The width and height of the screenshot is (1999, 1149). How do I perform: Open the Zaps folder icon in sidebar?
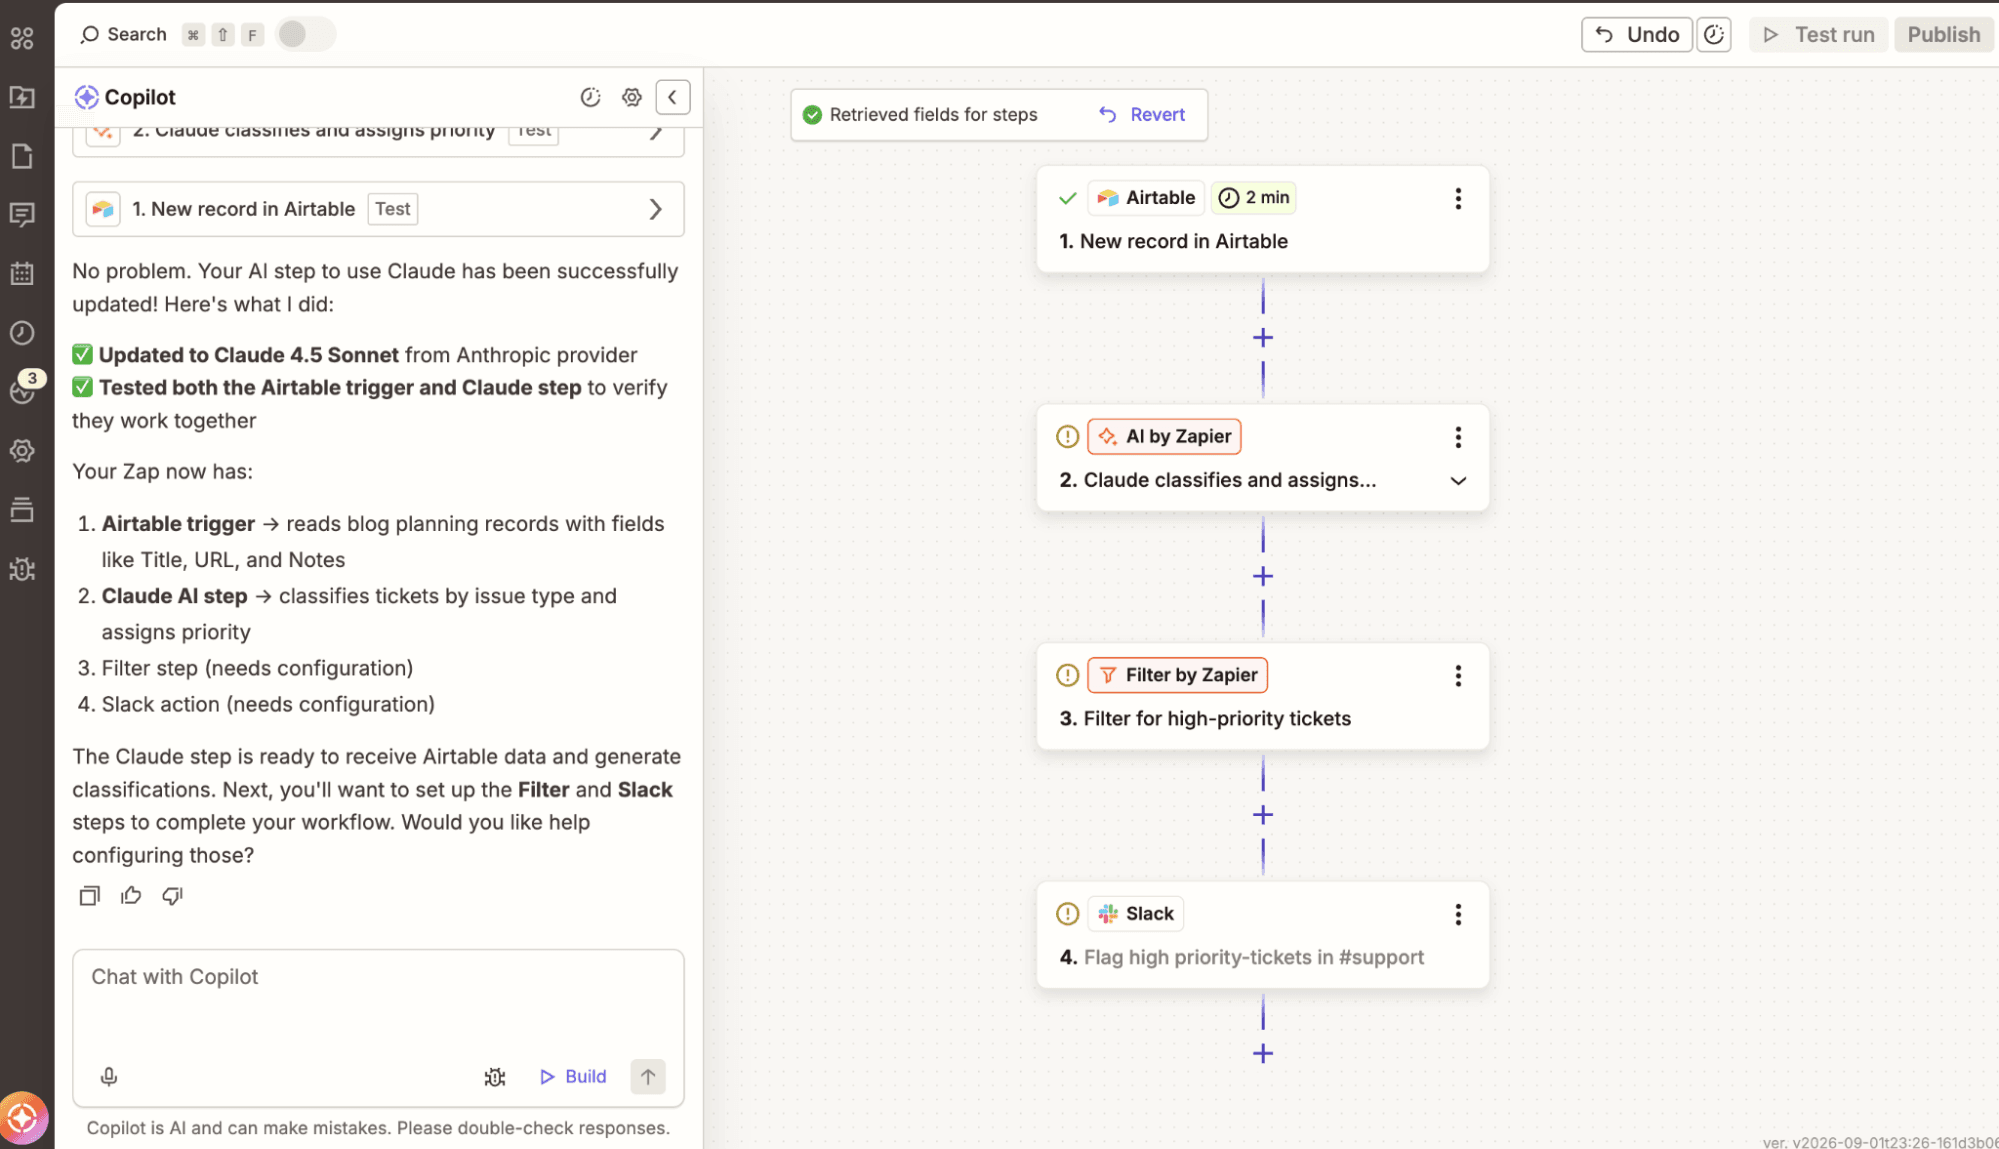coord(22,97)
